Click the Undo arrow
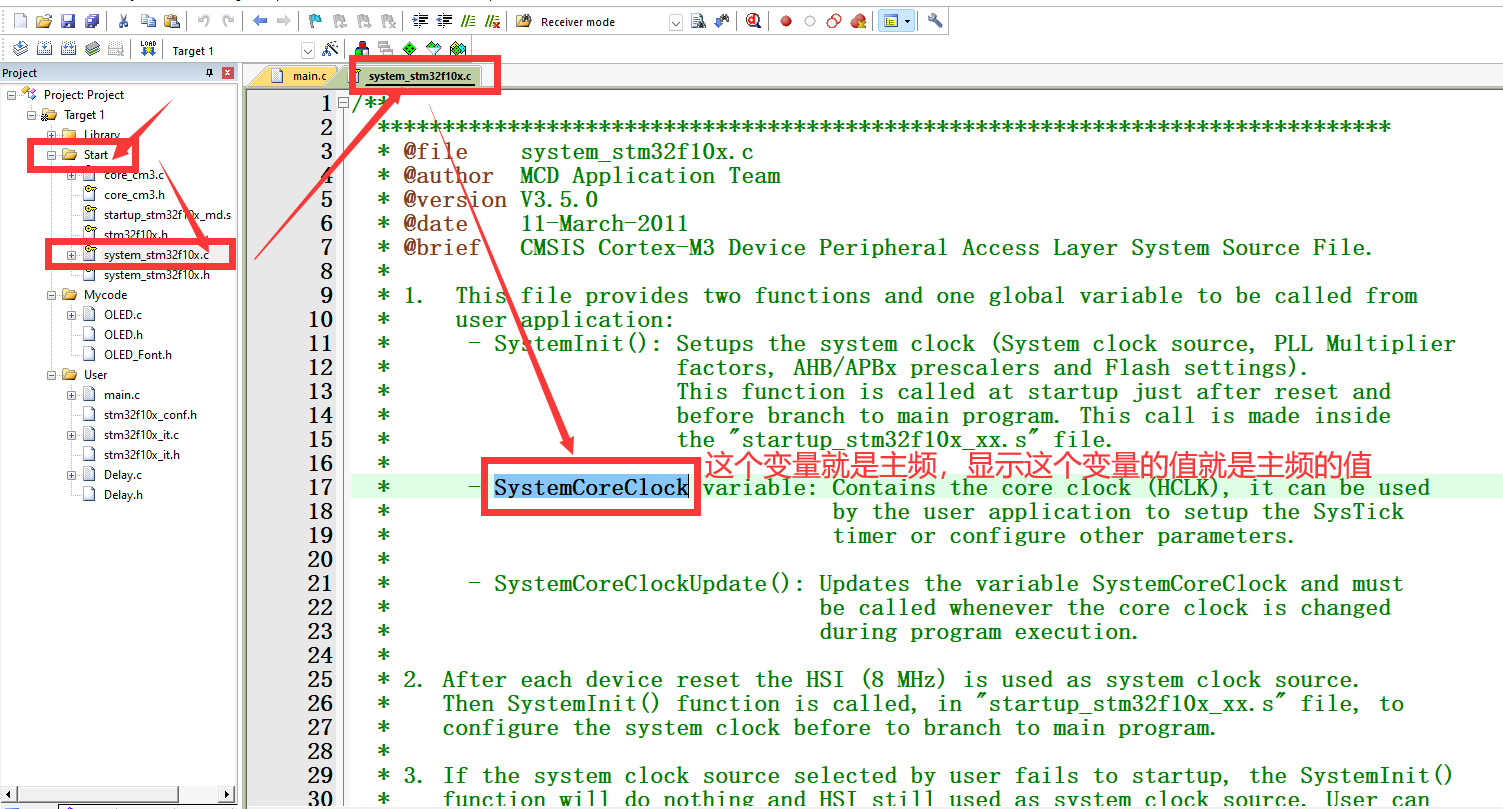This screenshot has width=1503, height=809. point(204,21)
